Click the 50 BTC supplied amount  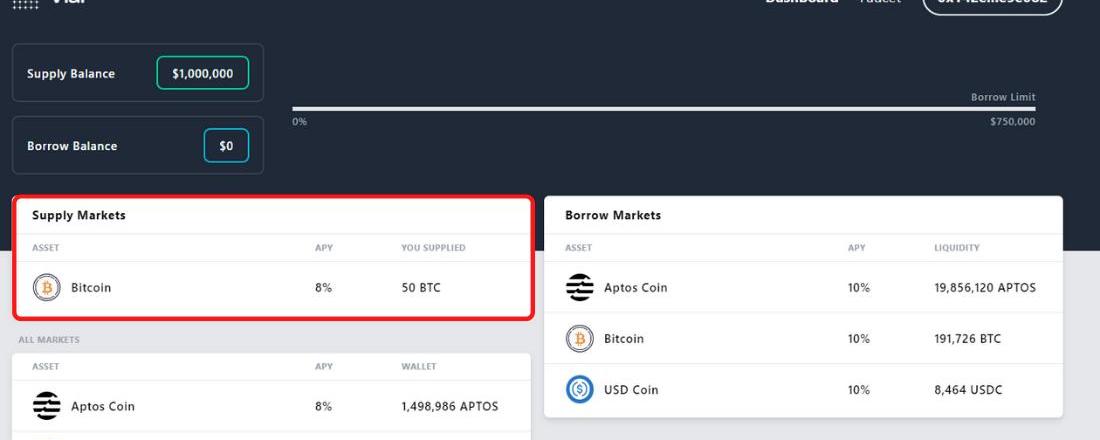click(421, 288)
